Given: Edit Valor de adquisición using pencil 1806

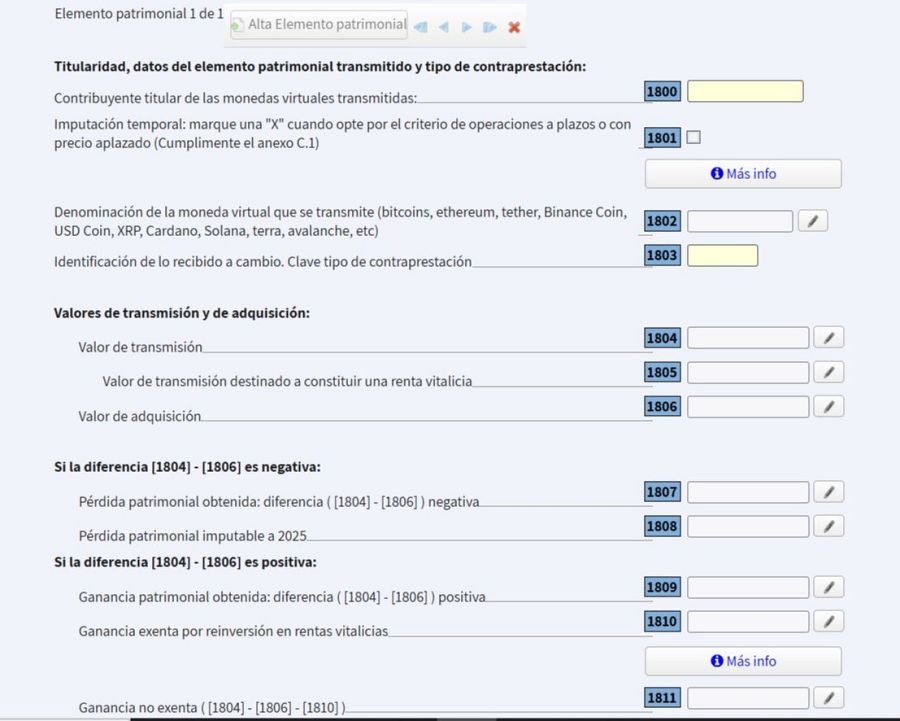Looking at the screenshot, I should (828, 407).
